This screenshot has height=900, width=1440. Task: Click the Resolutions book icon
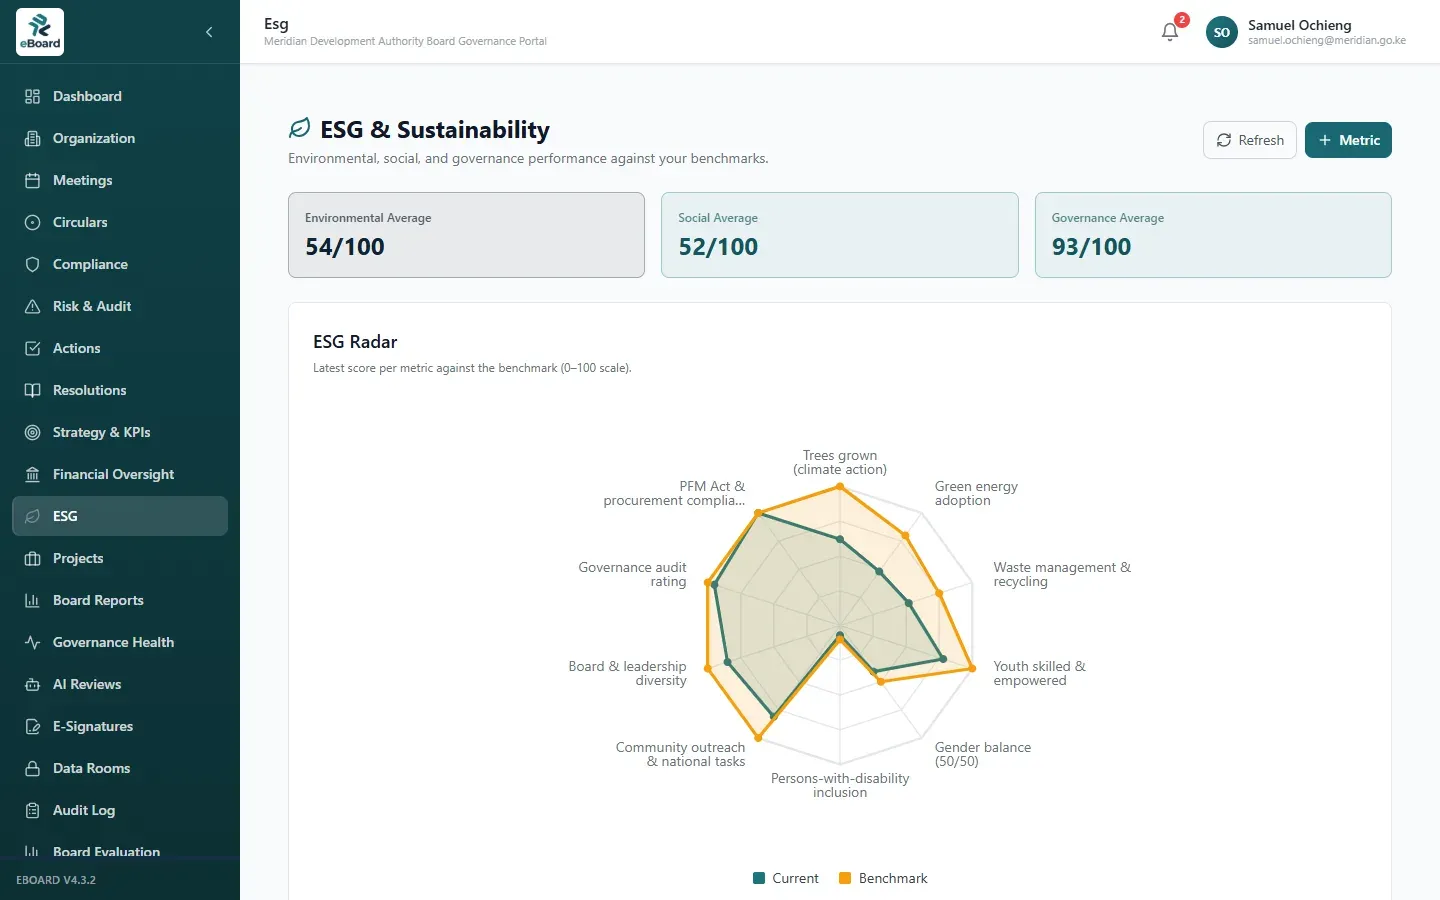pyautogui.click(x=32, y=390)
